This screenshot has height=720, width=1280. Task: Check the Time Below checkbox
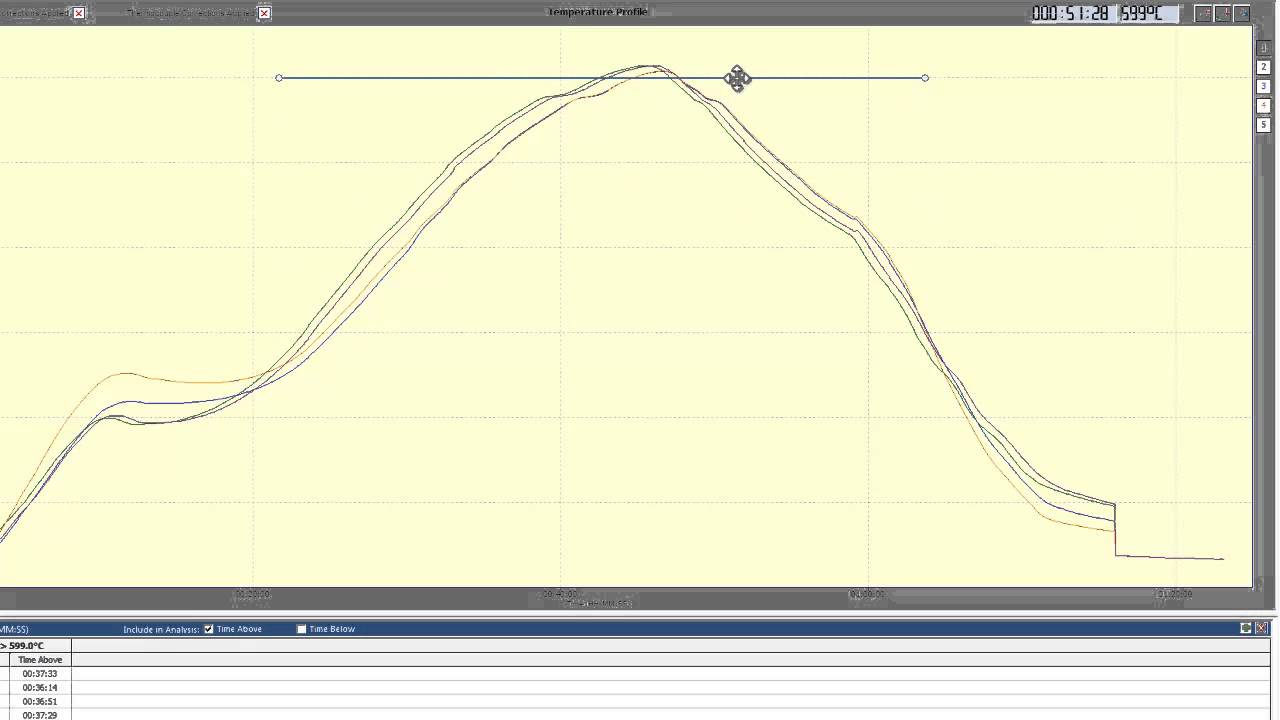tap(302, 629)
